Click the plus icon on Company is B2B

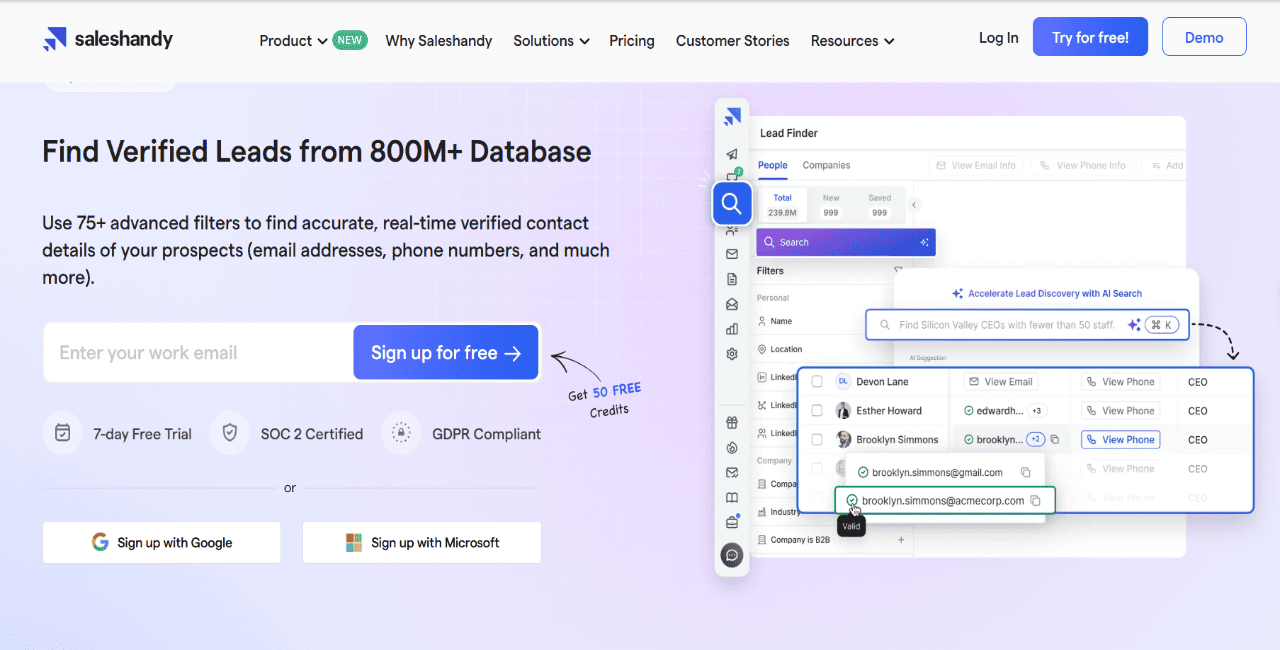coord(901,540)
